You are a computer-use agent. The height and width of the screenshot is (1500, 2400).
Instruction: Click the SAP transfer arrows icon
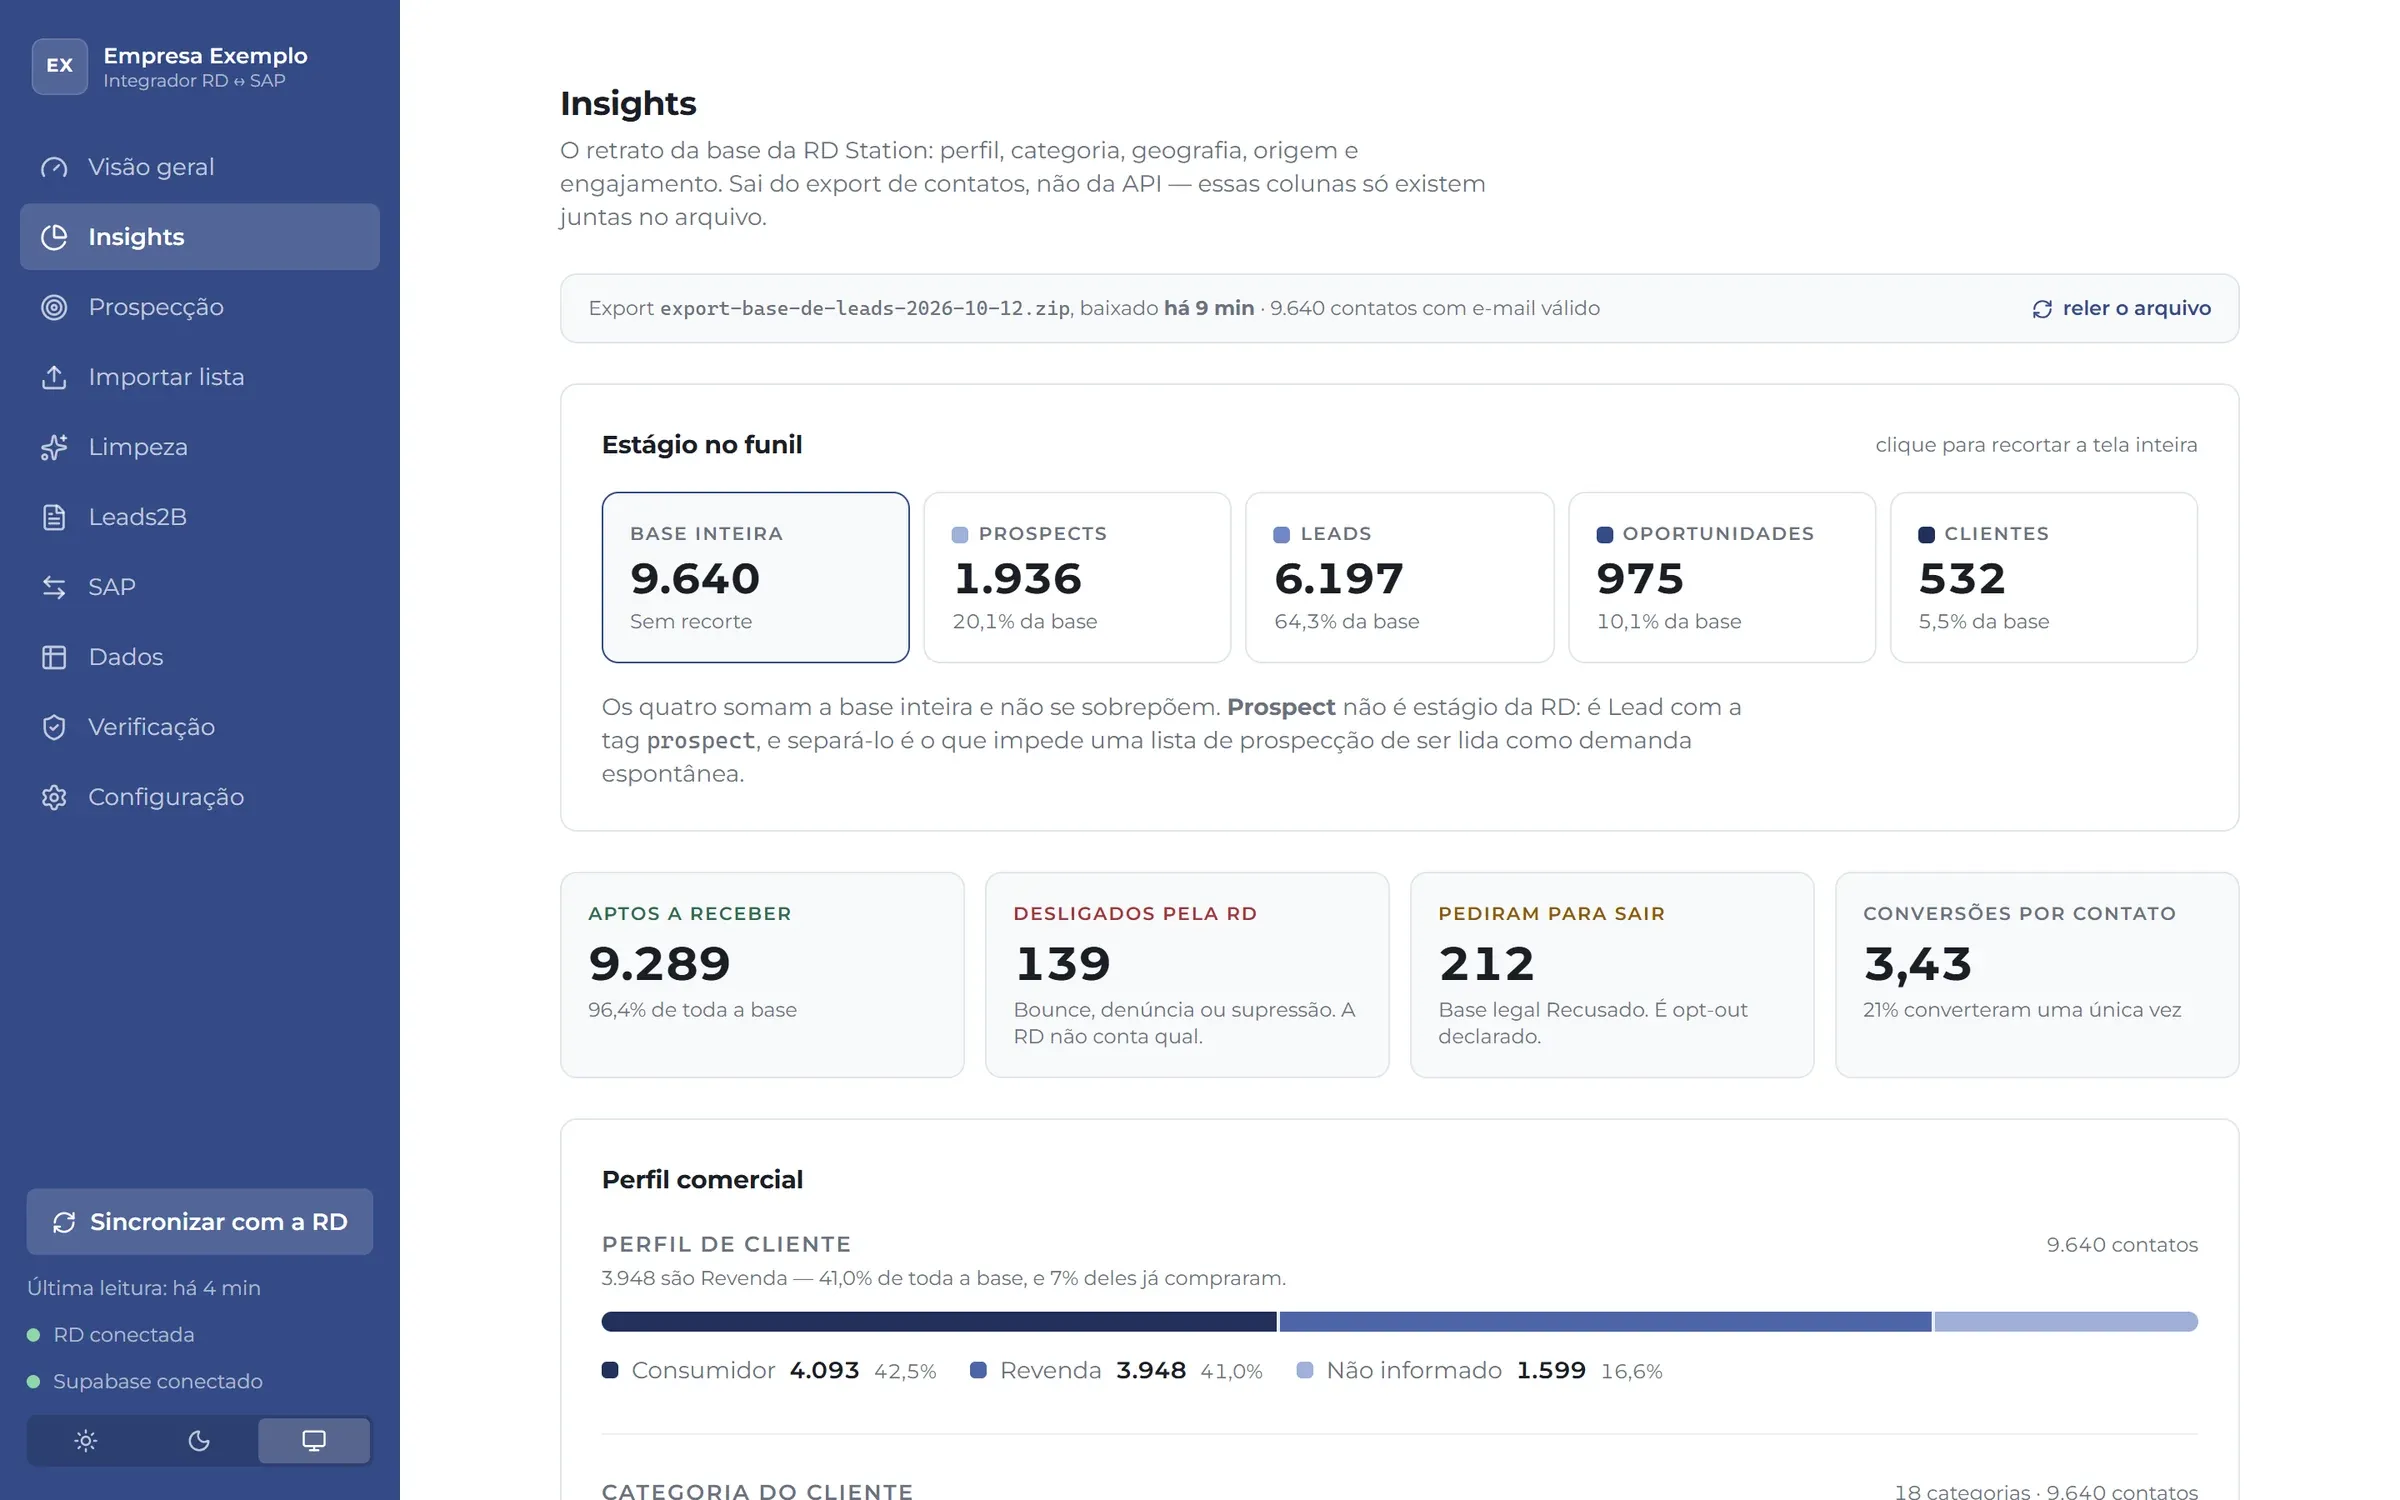click(54, 587)
